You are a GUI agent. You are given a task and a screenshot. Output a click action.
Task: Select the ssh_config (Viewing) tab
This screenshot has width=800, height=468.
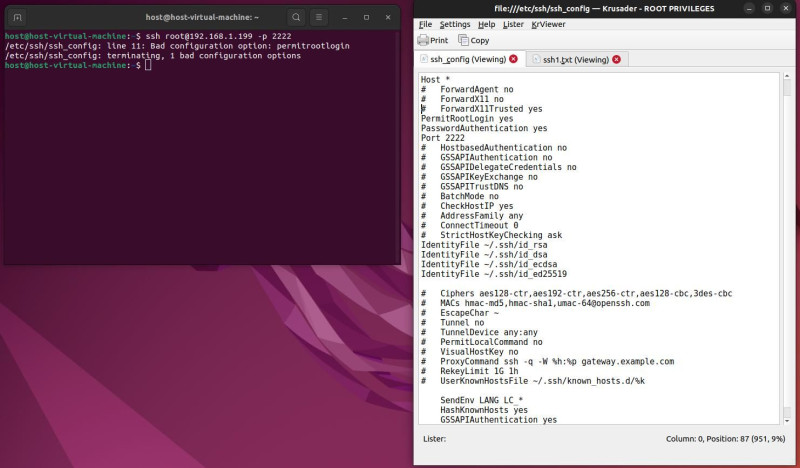coord(468,59)
